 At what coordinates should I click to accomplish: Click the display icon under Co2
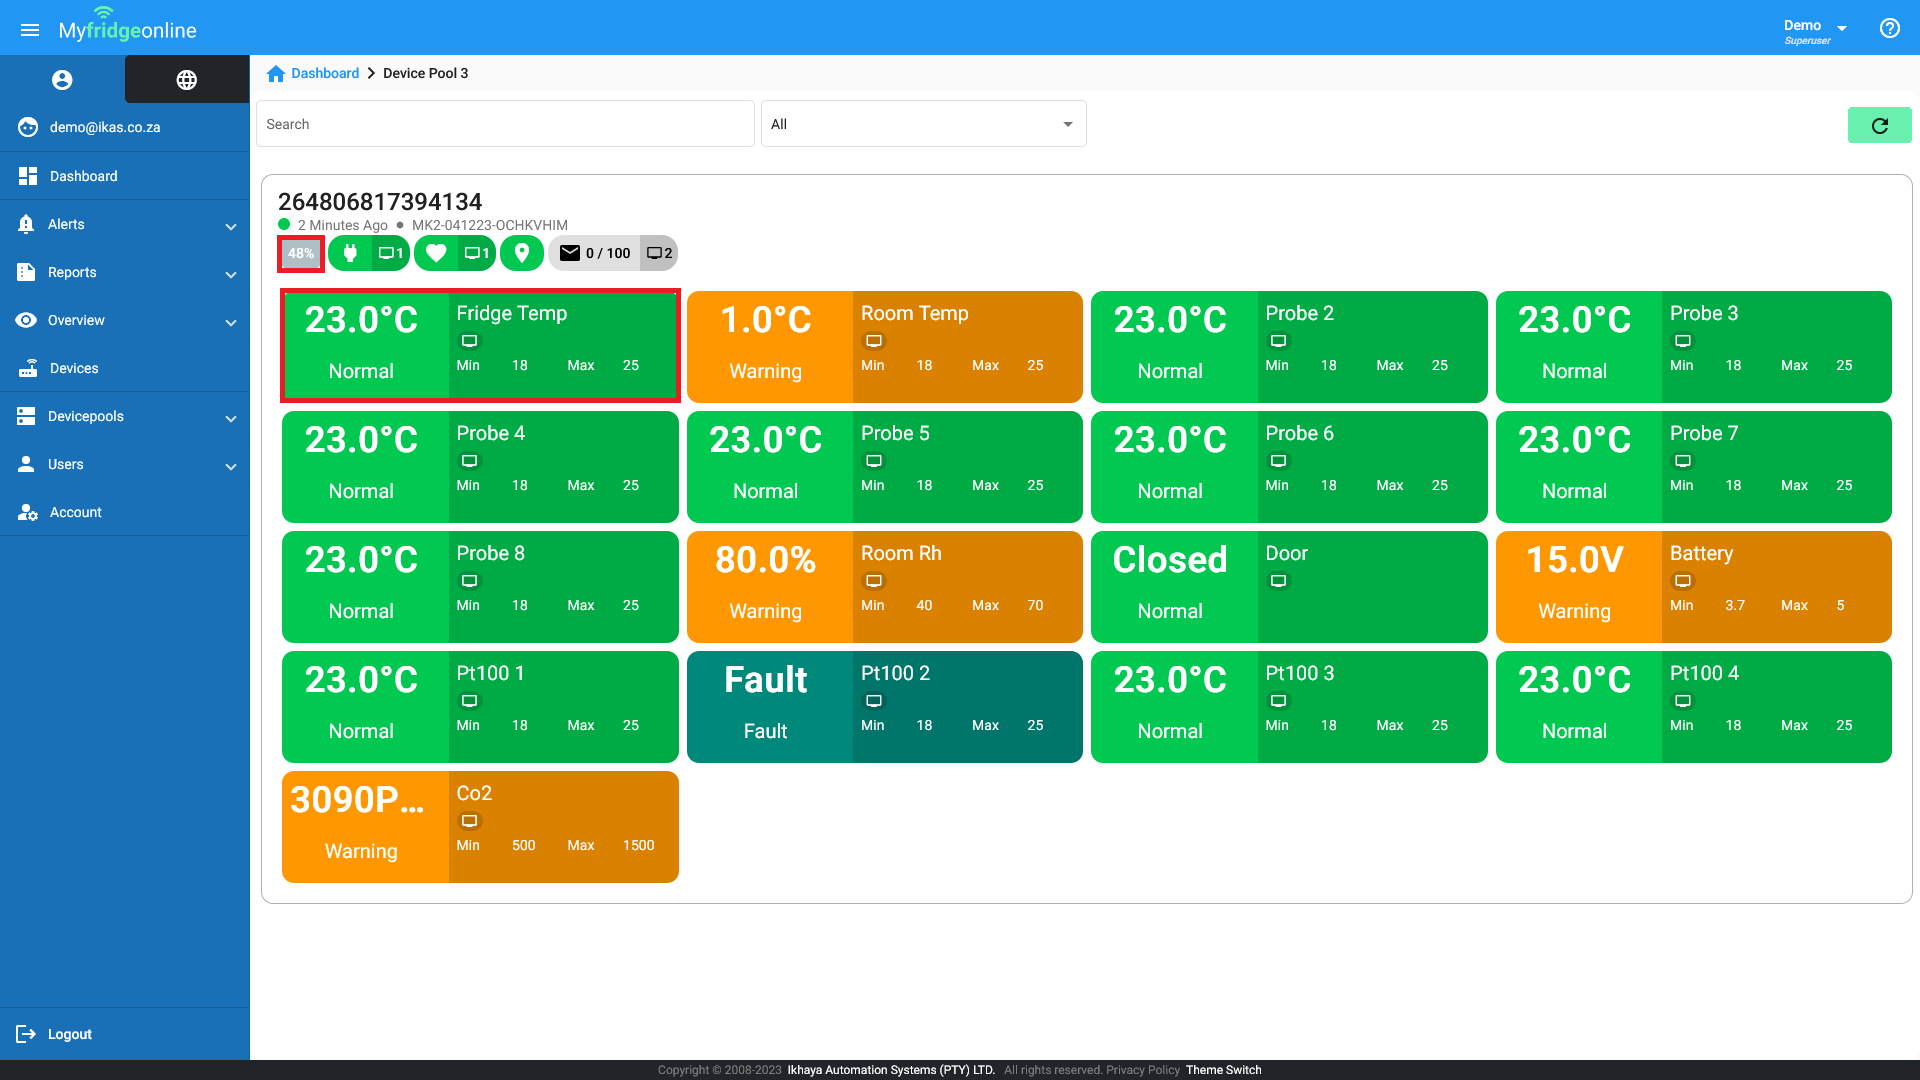tap(469, 821)
